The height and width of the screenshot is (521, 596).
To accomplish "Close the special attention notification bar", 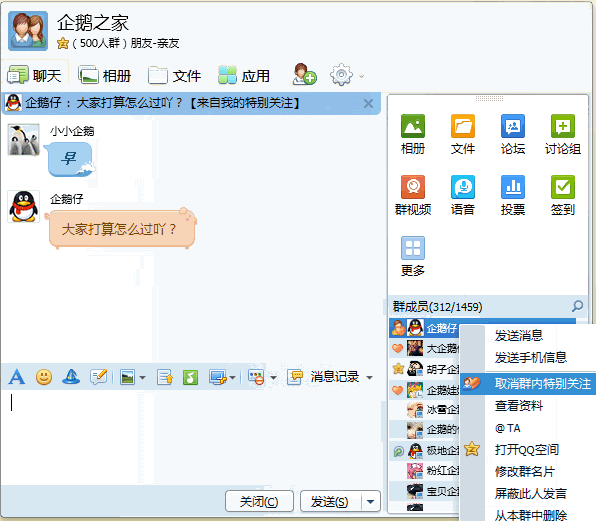I will tap(368, 103).
